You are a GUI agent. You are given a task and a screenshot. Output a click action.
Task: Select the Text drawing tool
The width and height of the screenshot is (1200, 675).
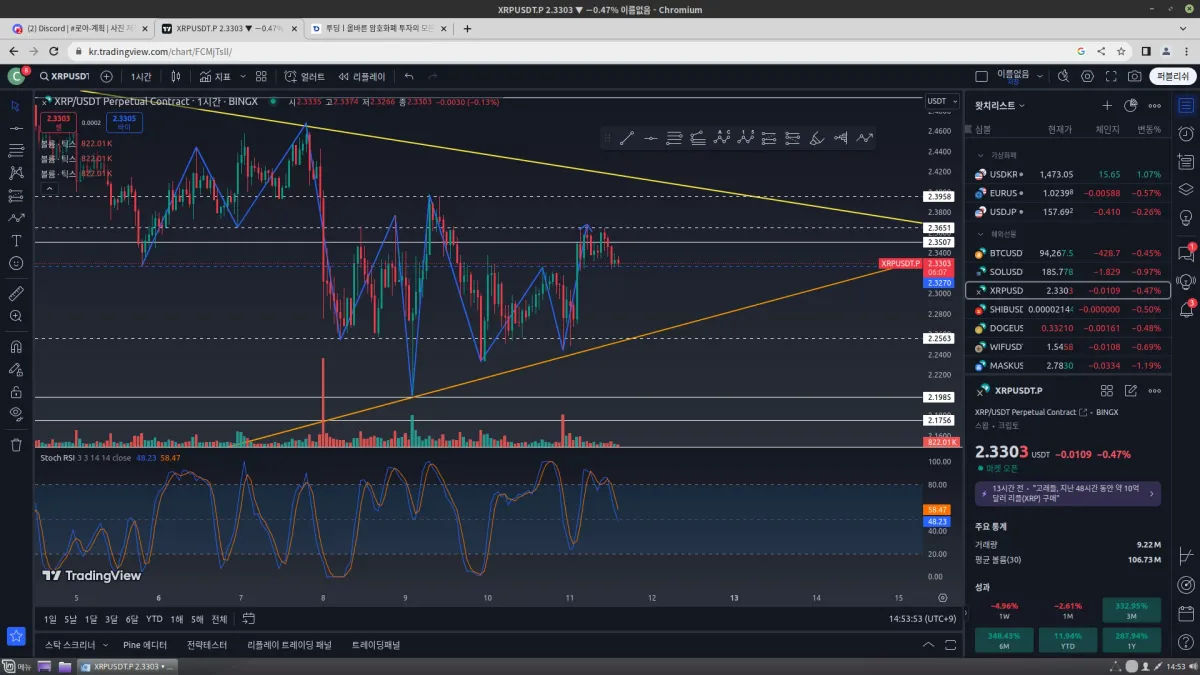(x=16, y=240)
